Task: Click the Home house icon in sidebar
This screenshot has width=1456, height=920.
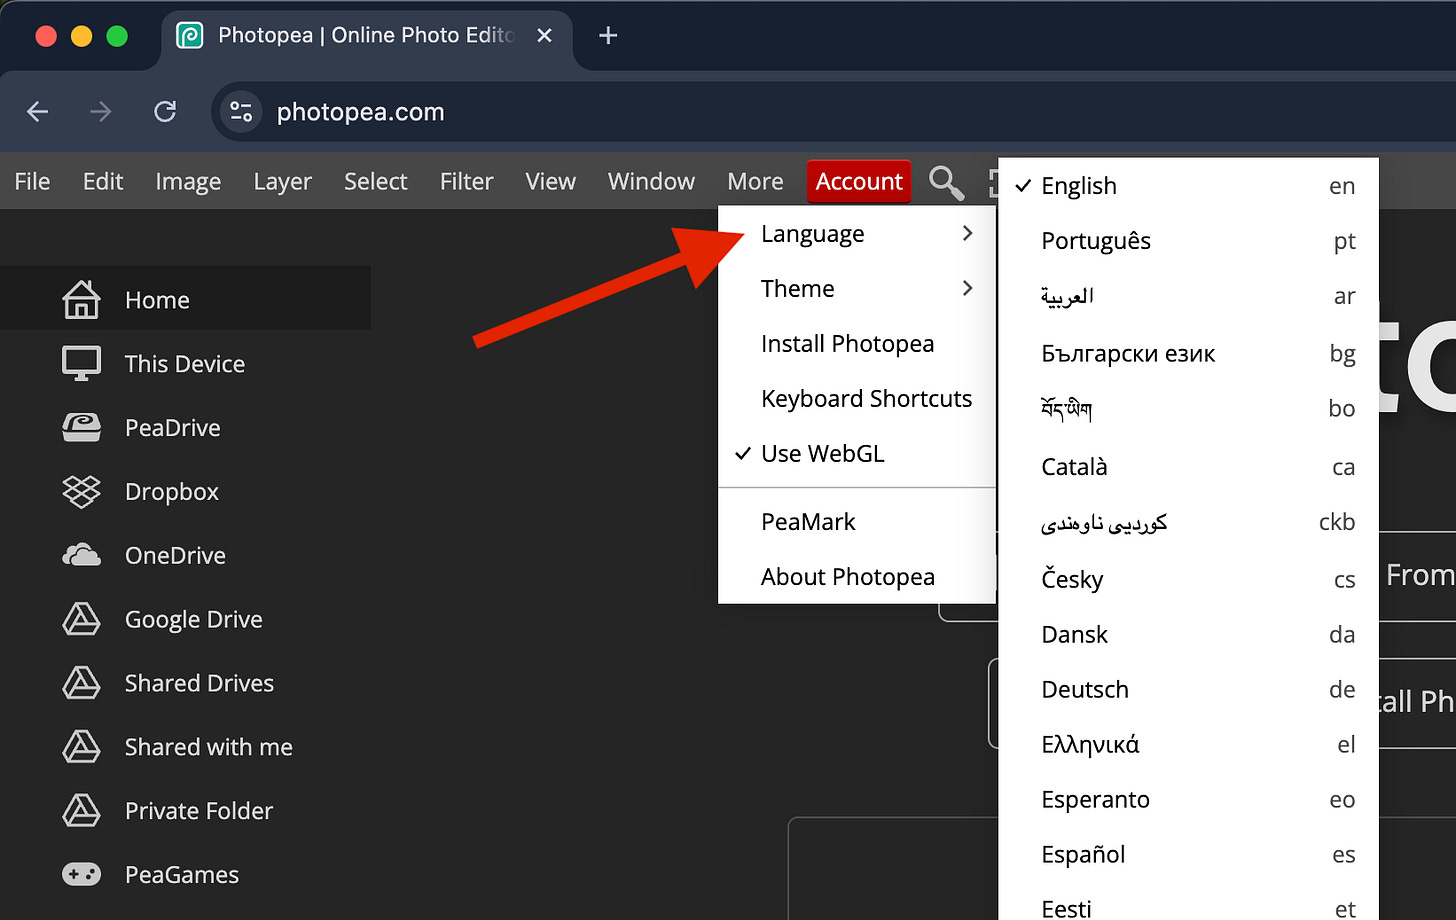Action: coord(81,299)
